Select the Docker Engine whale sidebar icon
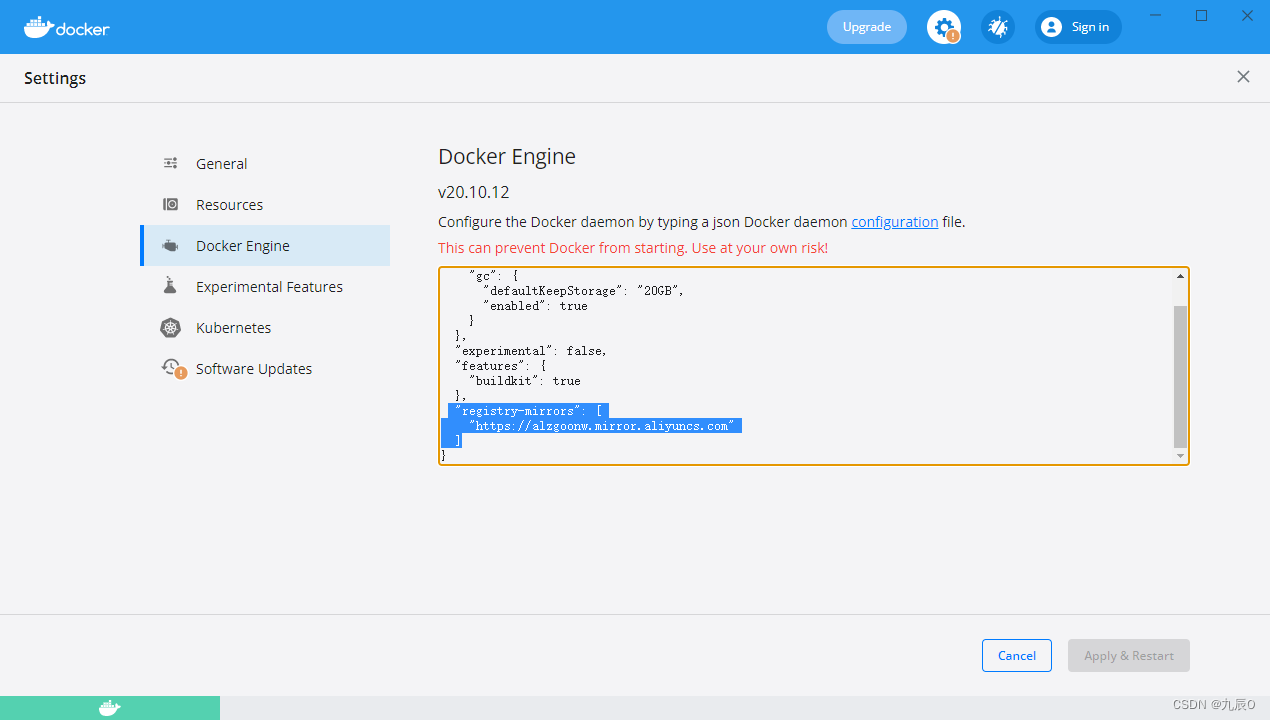The image size is (1270, 720). (170, 245)
